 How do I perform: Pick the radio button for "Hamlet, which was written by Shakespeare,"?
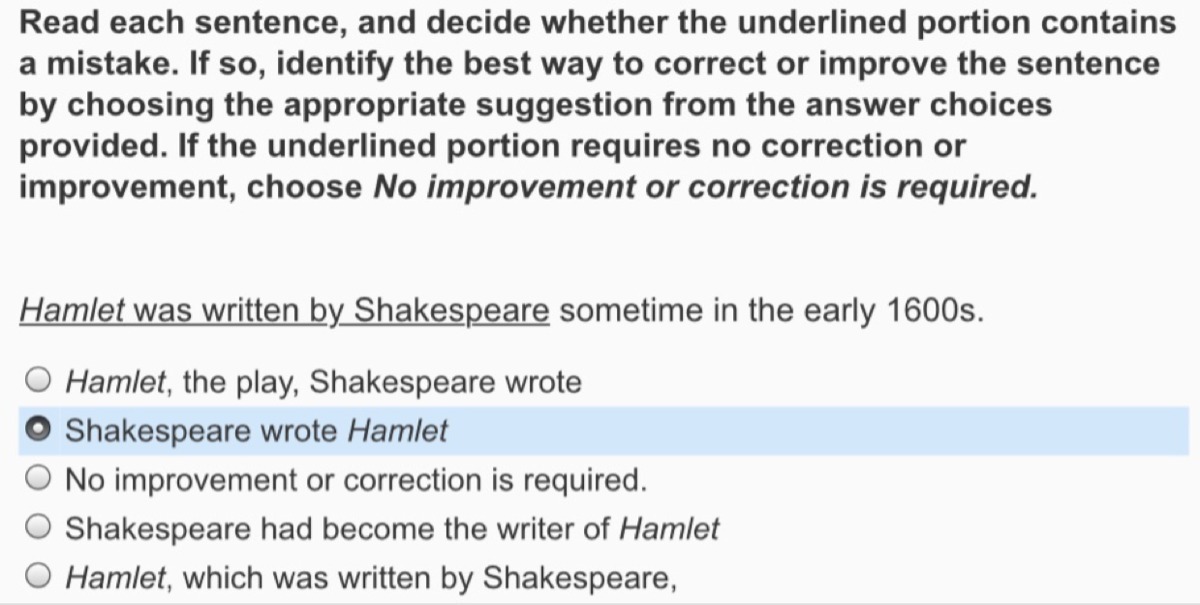[38, 577]
